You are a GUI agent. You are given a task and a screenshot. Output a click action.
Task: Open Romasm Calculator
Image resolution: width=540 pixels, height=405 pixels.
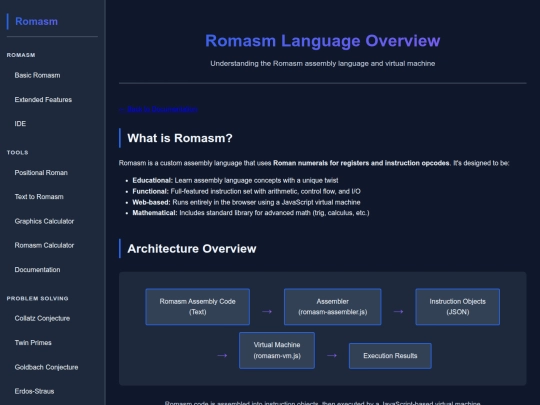44,245
